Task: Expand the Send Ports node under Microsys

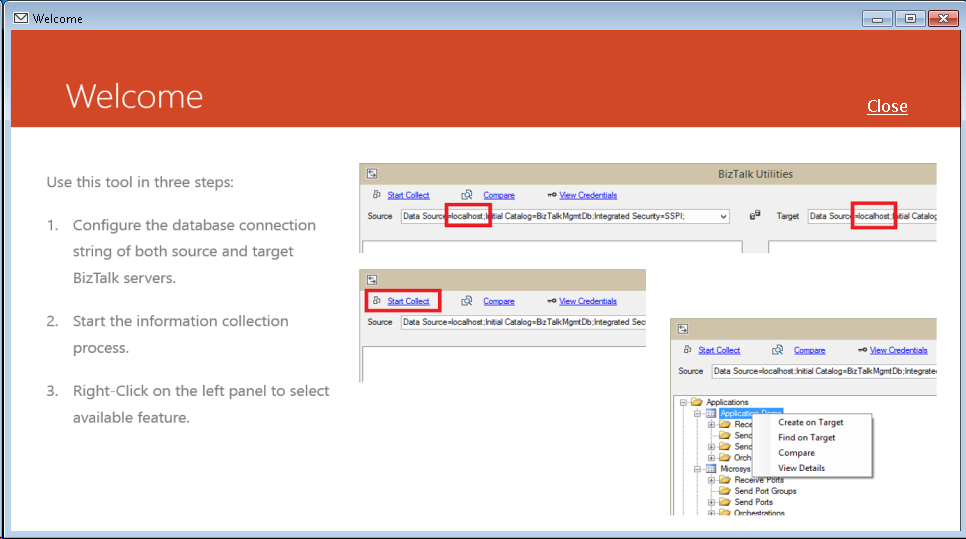Action: pos(712,502)
